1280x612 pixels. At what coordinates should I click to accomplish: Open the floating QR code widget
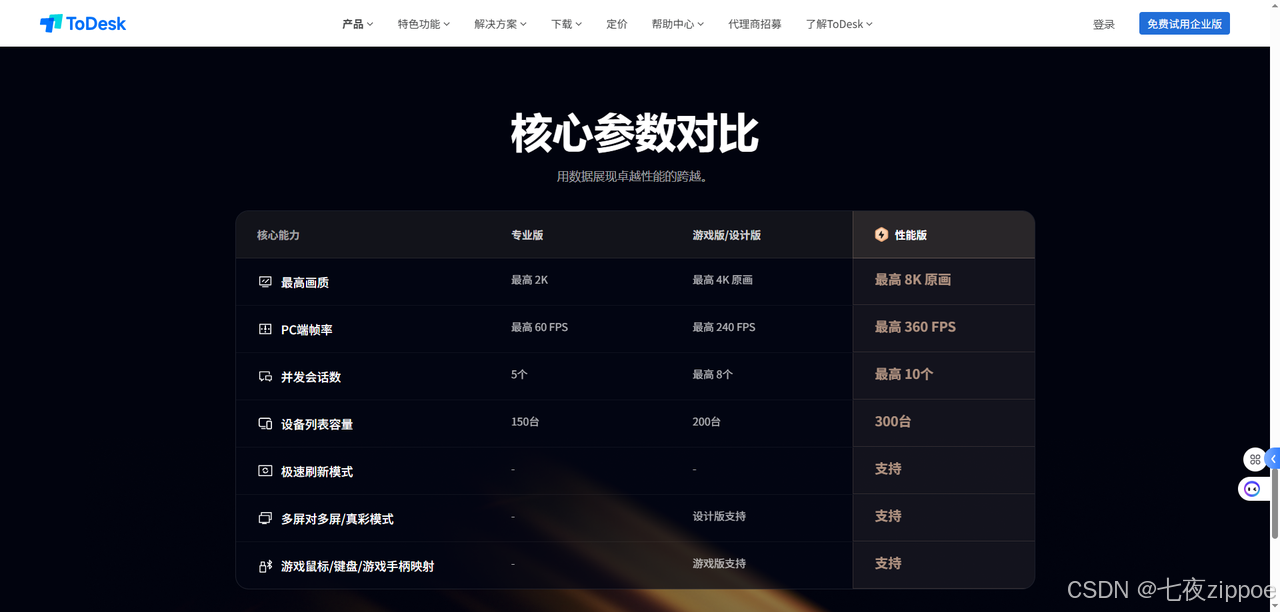[x=1255, y=459]
